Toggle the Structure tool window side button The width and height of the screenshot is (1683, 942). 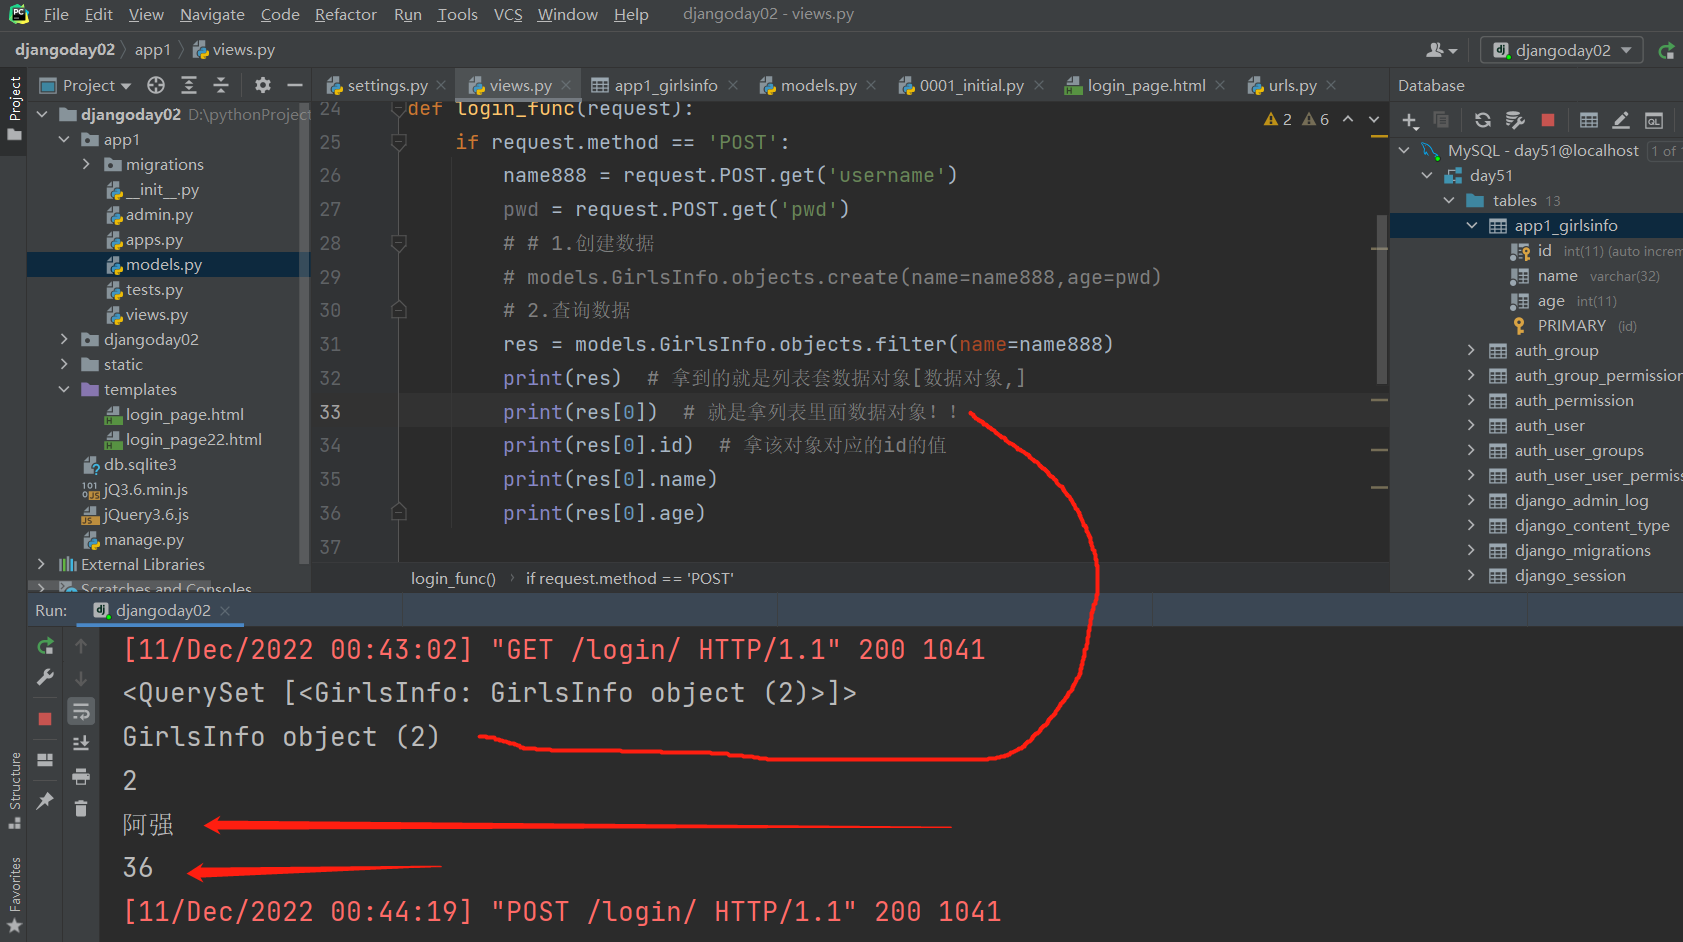coord(14,790)
